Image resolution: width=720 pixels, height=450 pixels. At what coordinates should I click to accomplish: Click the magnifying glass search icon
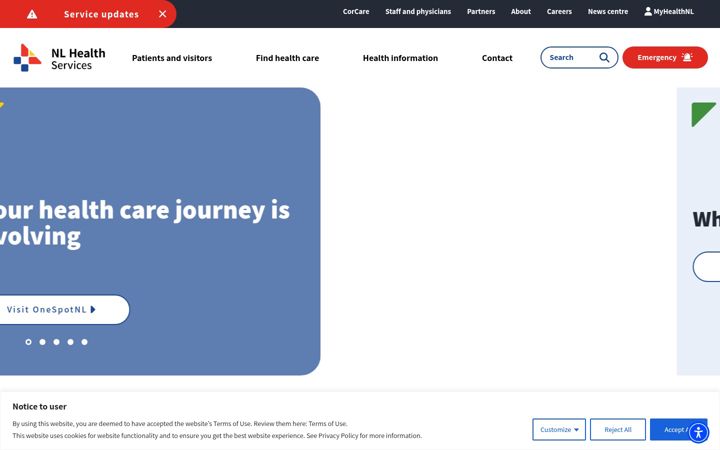coord(604,57)
